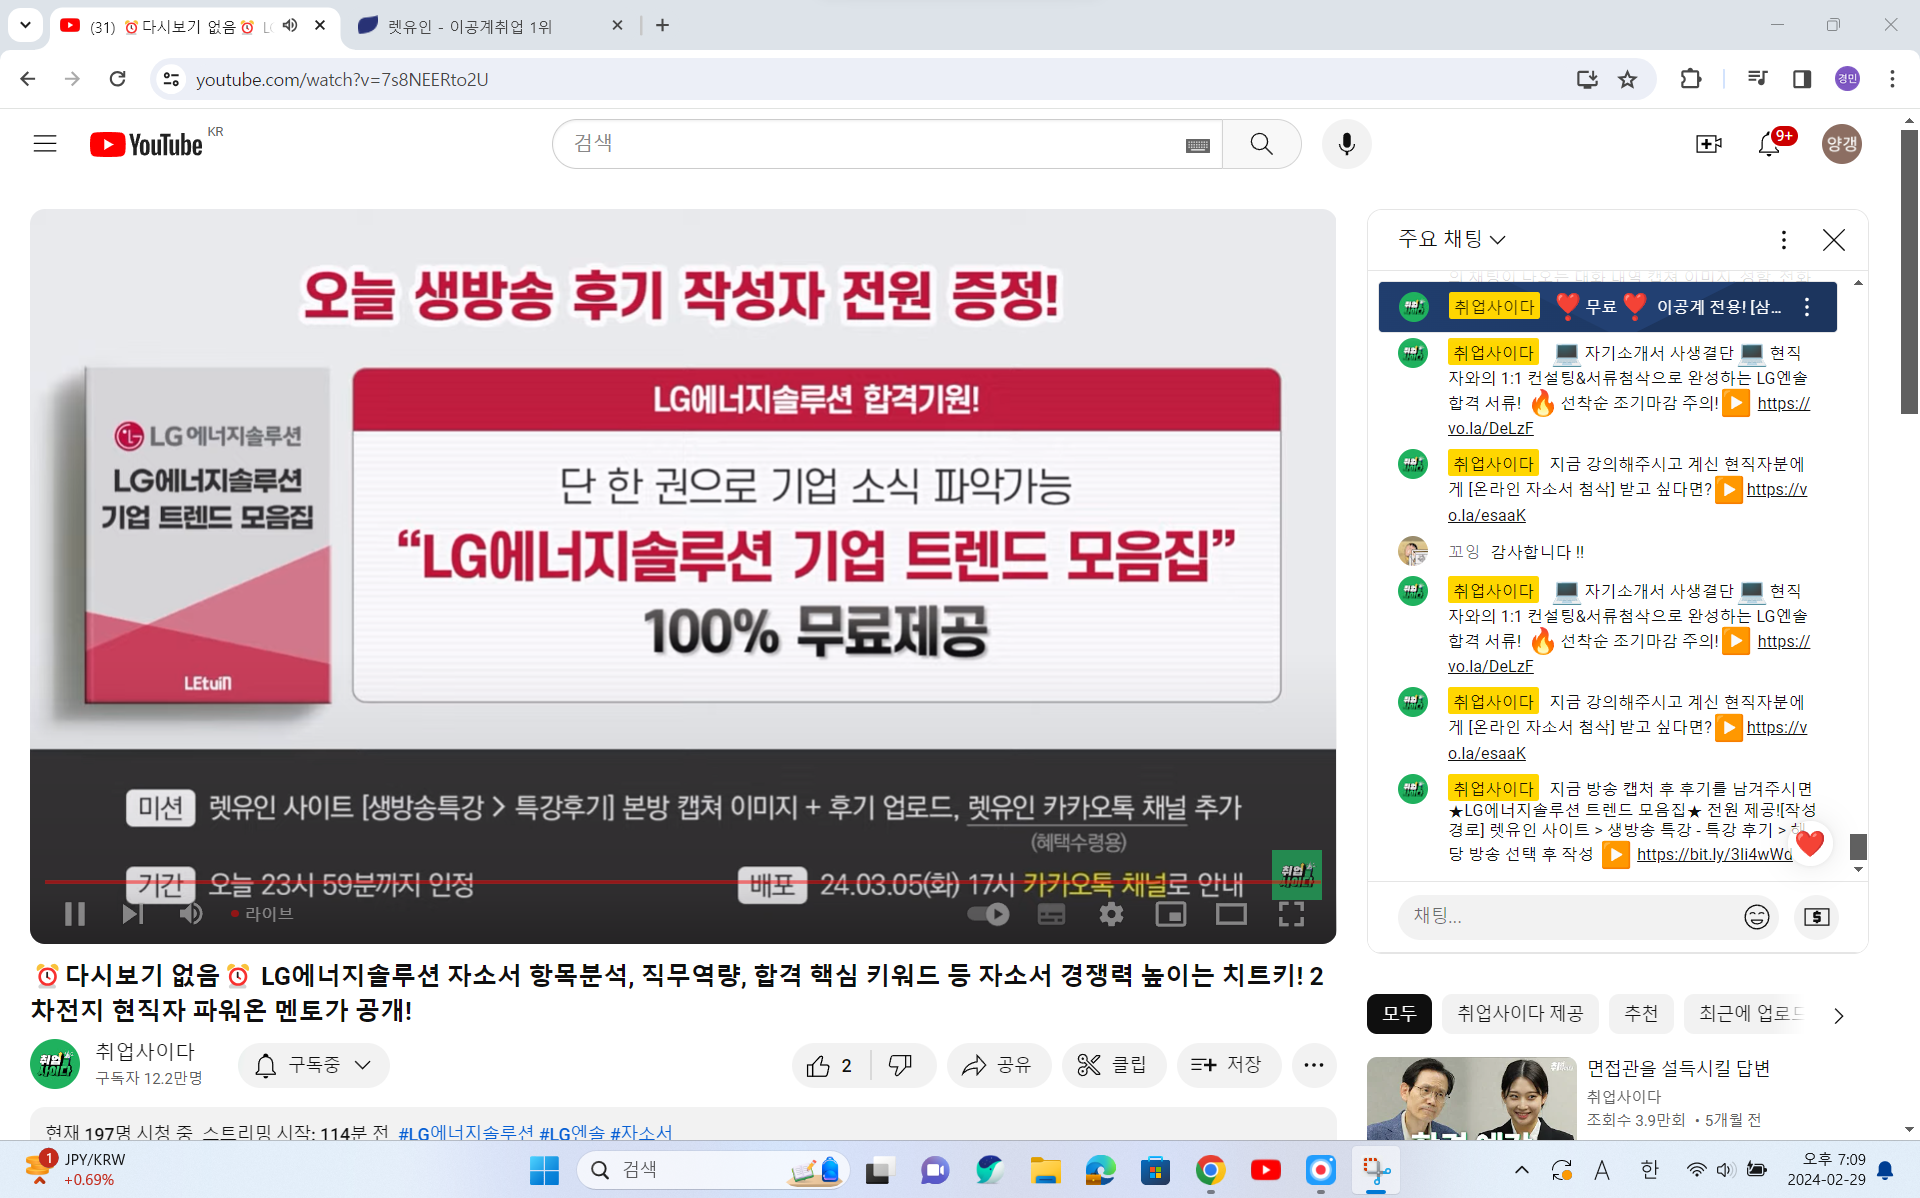Open the 면접관을 설득시킬 답변 video thumbnail
Image resolution: width=1920 pixels, height=1198 pixels.
(x=1471, y=1098)
